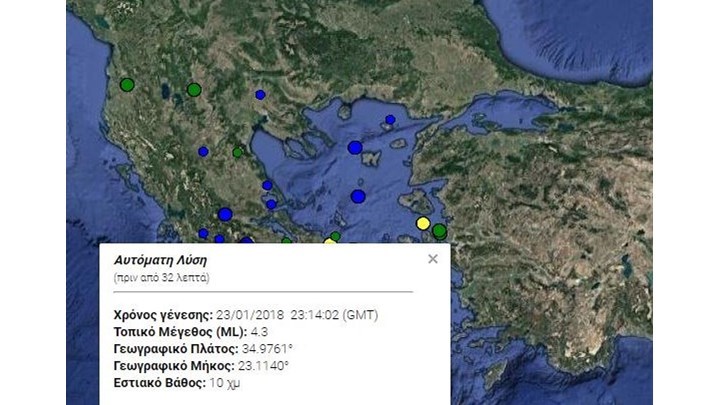720x405 pixels.
Task: Click the depth value '10 χμ'
Action: coord(225,383)
